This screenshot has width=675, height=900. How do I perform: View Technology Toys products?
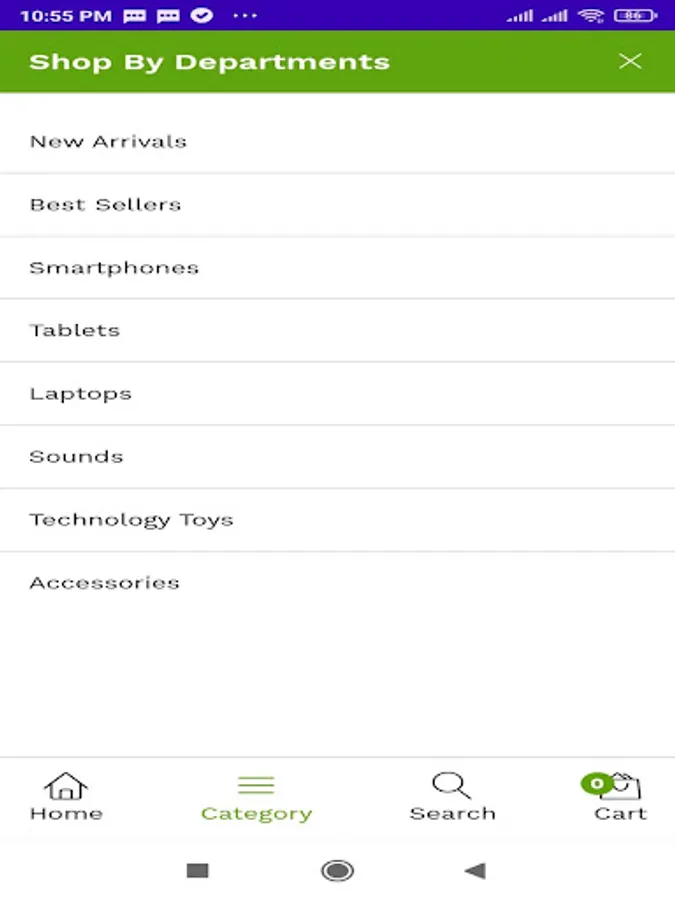pyautogui.click(x=131, y=519)
